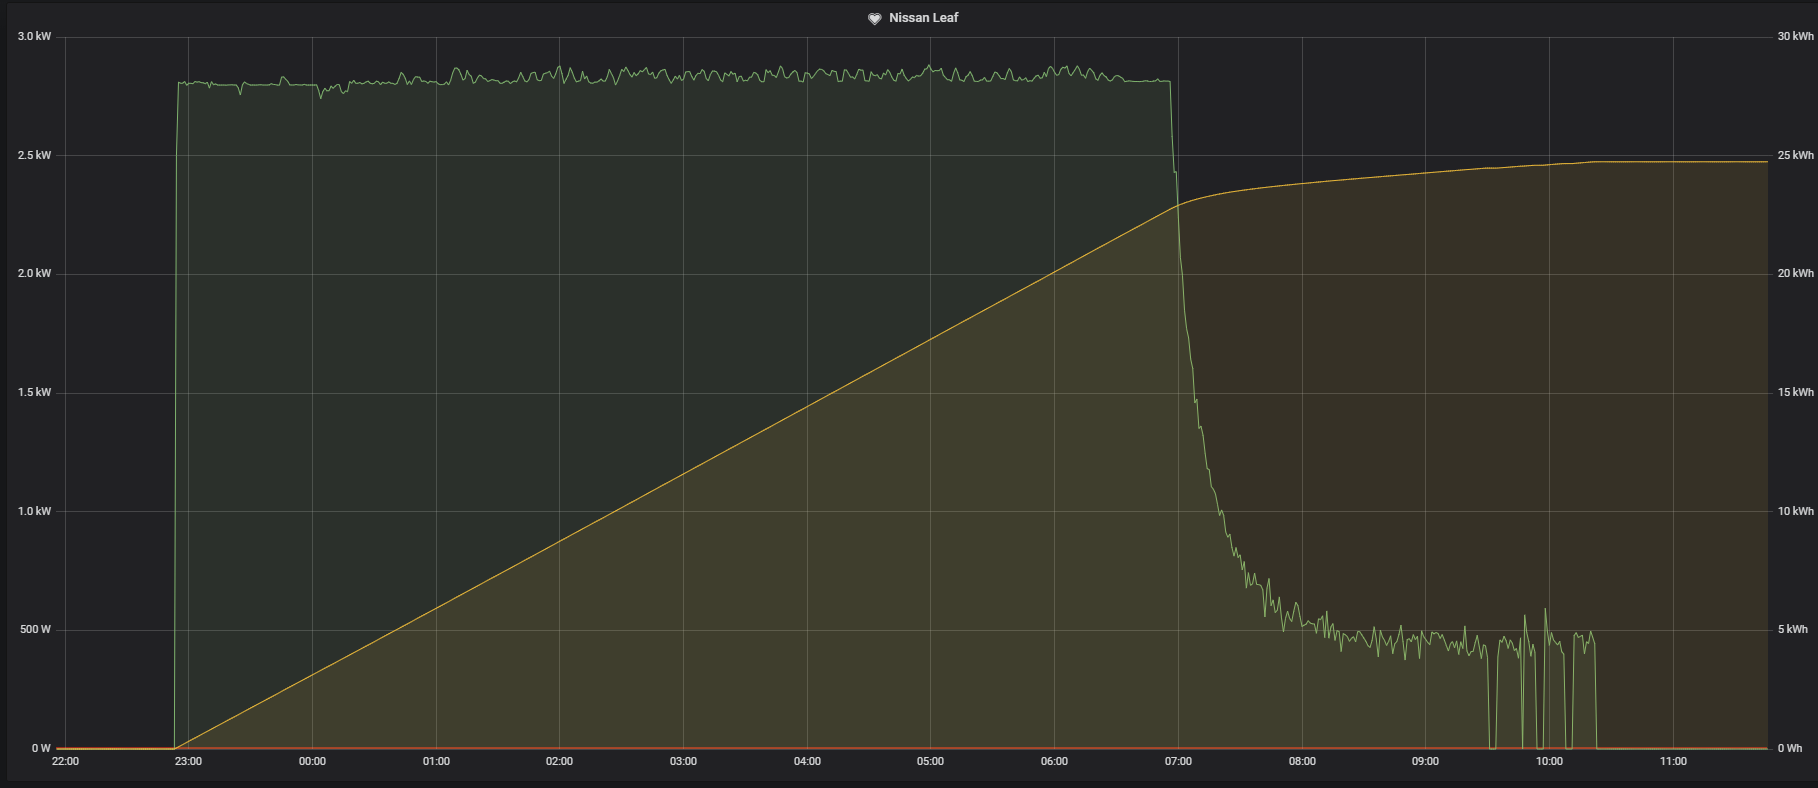Click the 0 Wh right axis label
This screenshot has height=788, width=1818.
(1790, 748)
